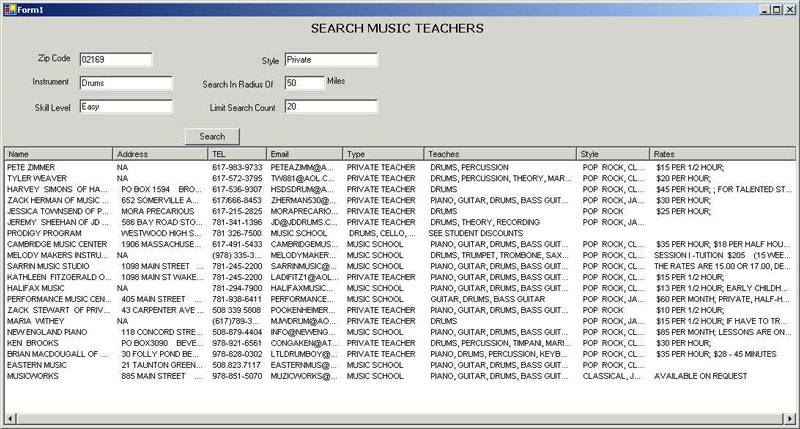Viewport: 800px width, 429px height.
Task: Click the Rates column header
Action: (722, 154)
